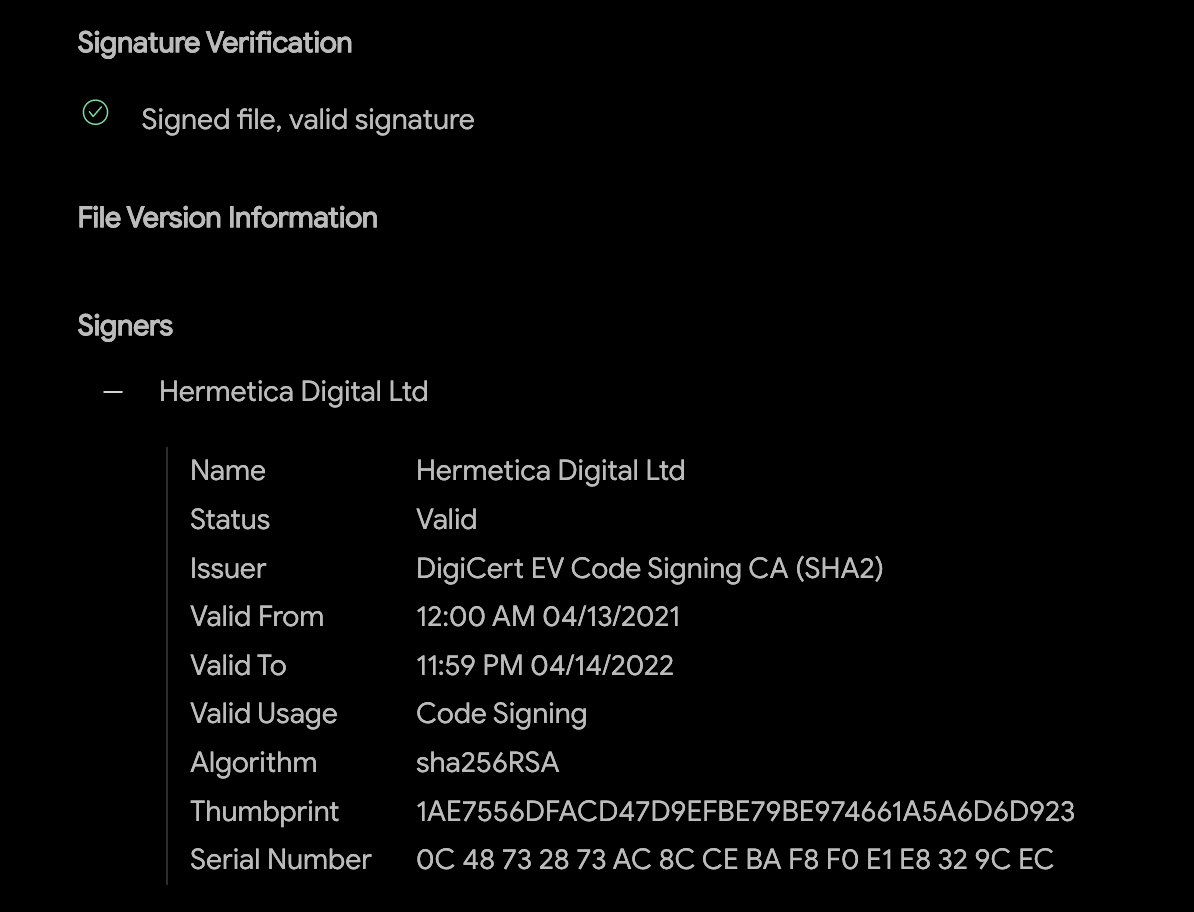Click the Signers section heading
This screenshot has height=912, width=1194.
tap(125, 326)
